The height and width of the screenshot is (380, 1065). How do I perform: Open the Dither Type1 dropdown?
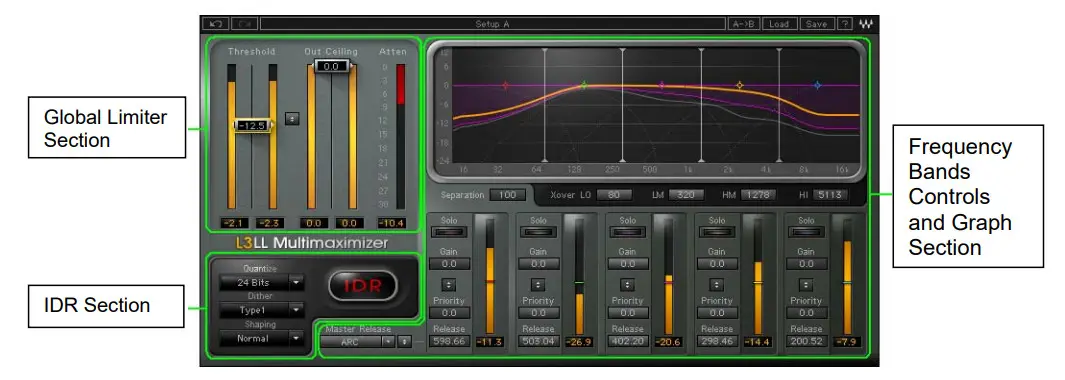(261, 310)
